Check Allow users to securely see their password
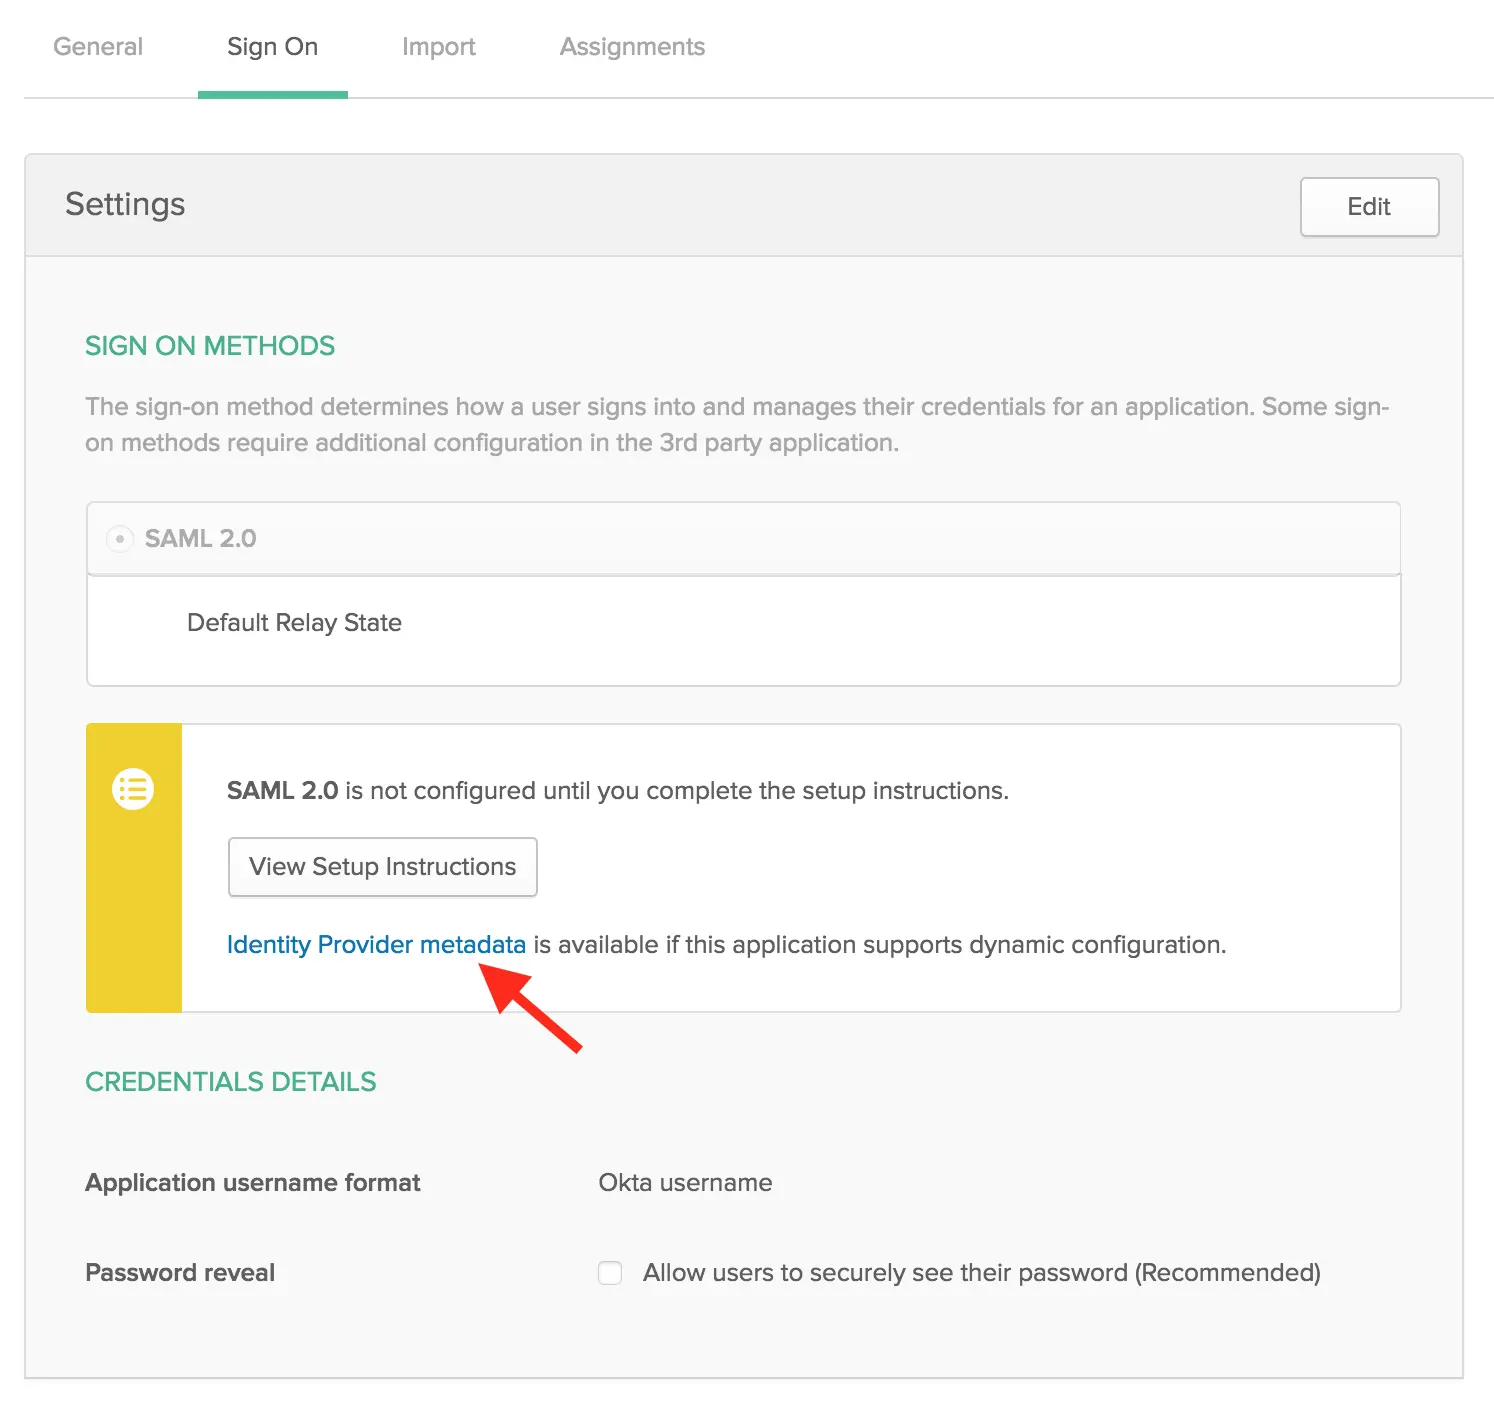 point(609,1272)
